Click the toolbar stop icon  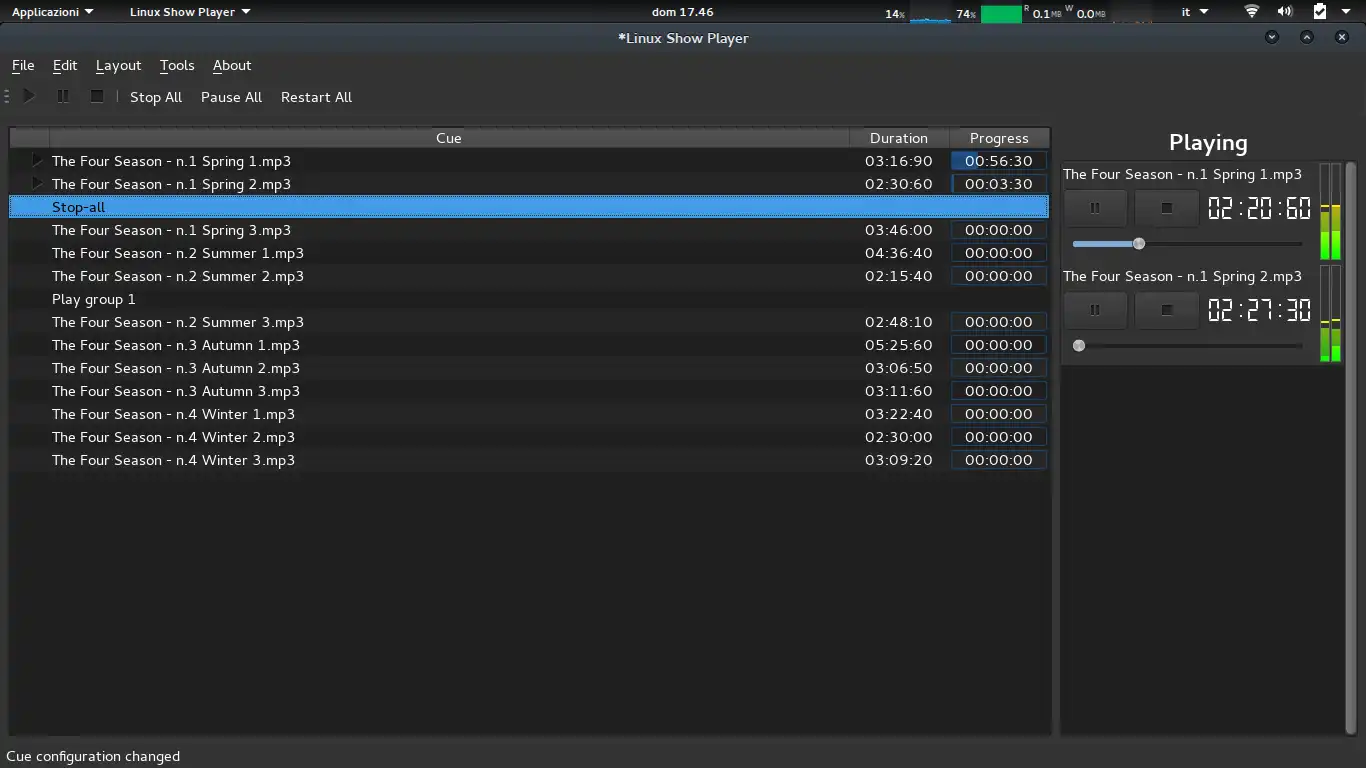(97, 96)
